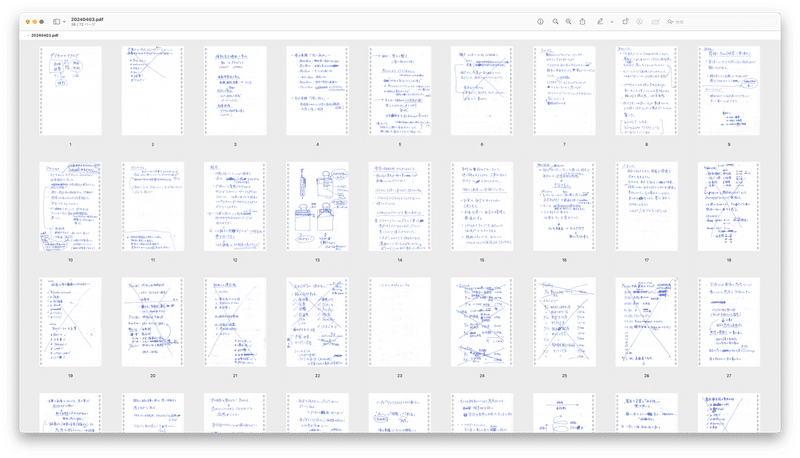This screenshot has width=800, height=458.
Task: Show the Markup toolbar
Action: [x=639, y=21]
